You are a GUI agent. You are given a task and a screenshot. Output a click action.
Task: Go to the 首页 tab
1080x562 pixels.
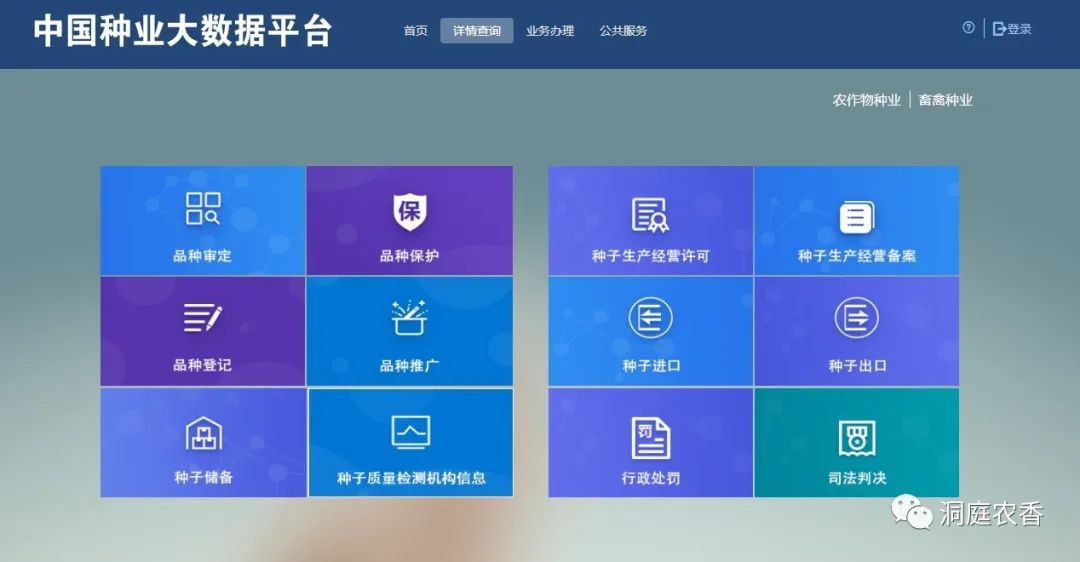click(415, 31)
